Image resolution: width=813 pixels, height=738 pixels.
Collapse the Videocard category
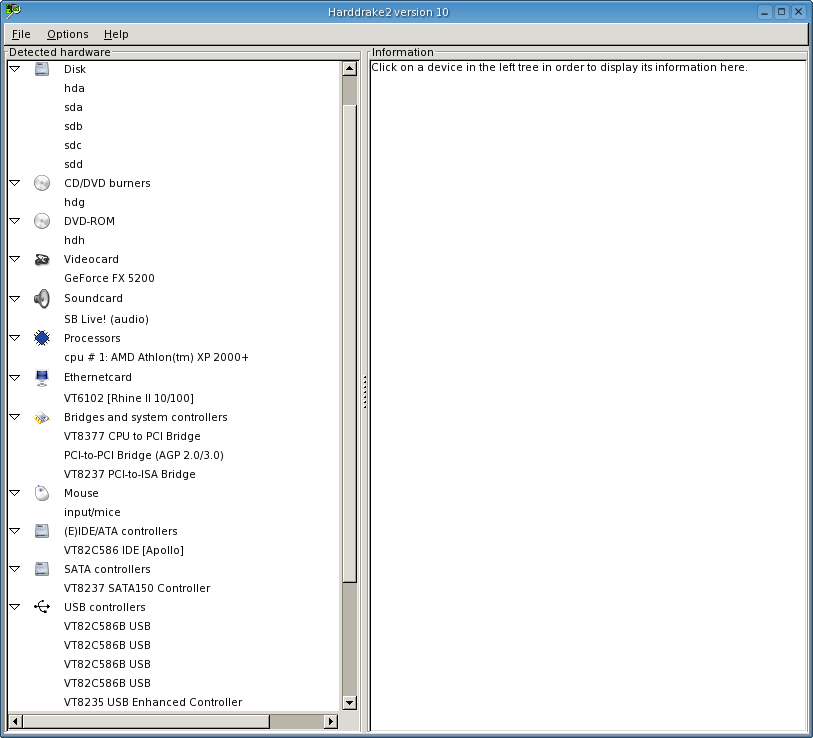point(15,259)
